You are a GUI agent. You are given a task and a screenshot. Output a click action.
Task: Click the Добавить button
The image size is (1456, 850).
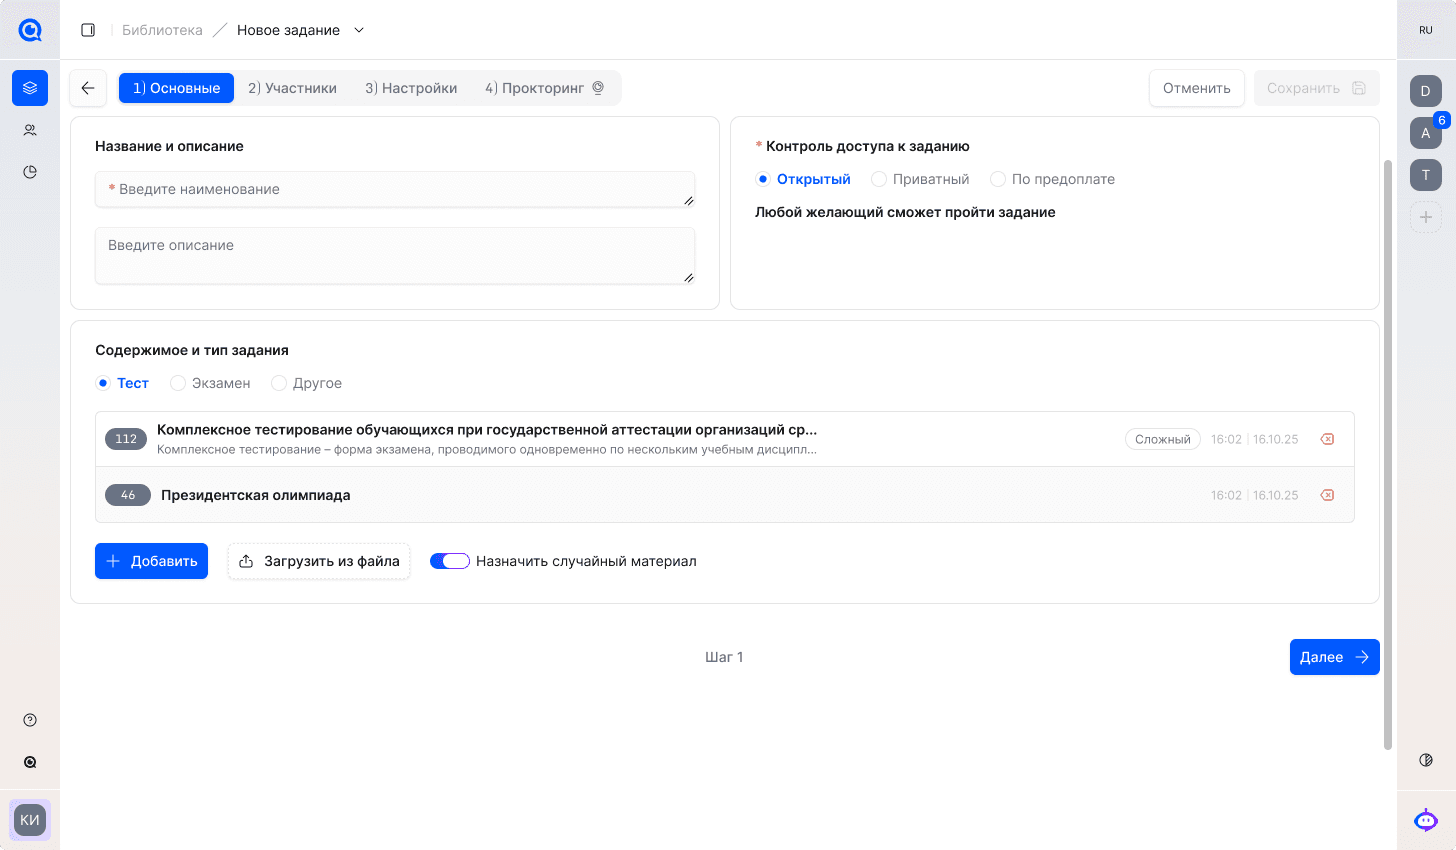pos(151,561)
